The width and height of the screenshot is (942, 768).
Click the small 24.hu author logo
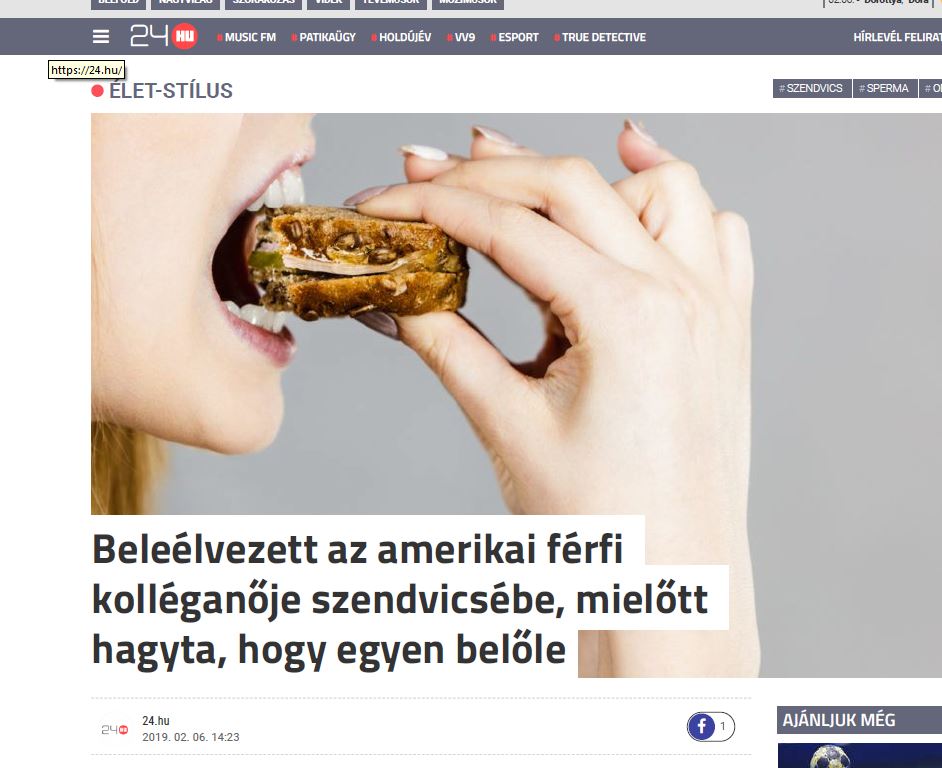[x=115, y=730]
